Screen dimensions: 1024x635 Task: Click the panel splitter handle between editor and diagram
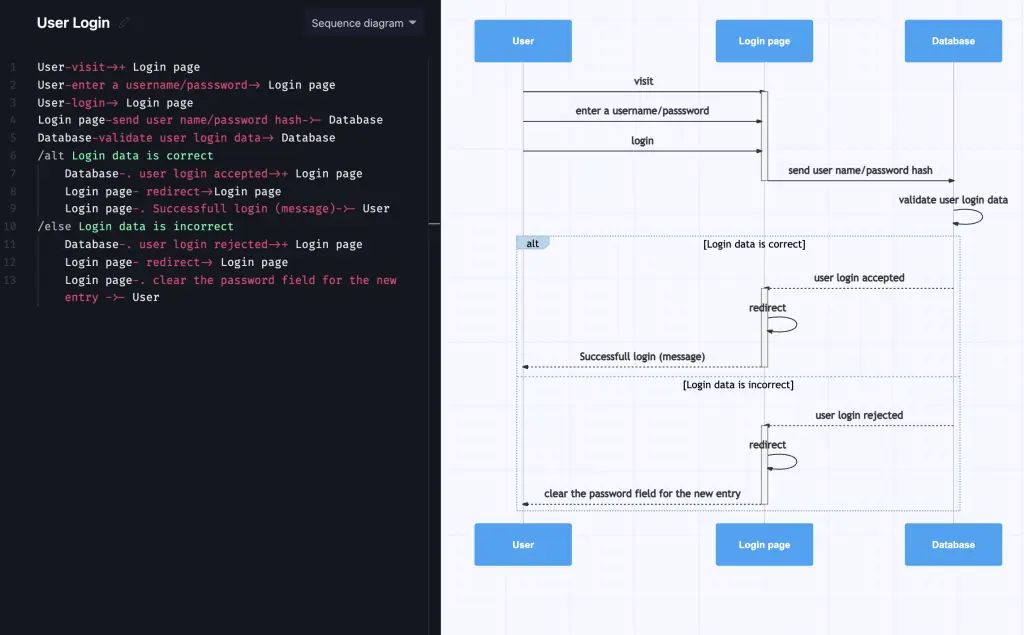tap(434, 224)
